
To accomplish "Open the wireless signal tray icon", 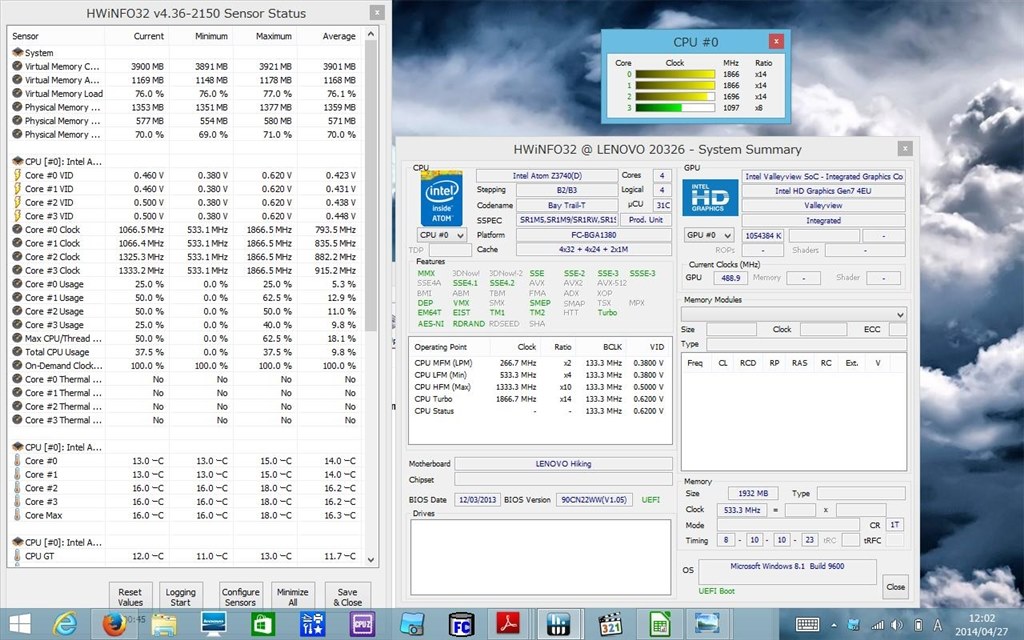I will click(877, 625).
